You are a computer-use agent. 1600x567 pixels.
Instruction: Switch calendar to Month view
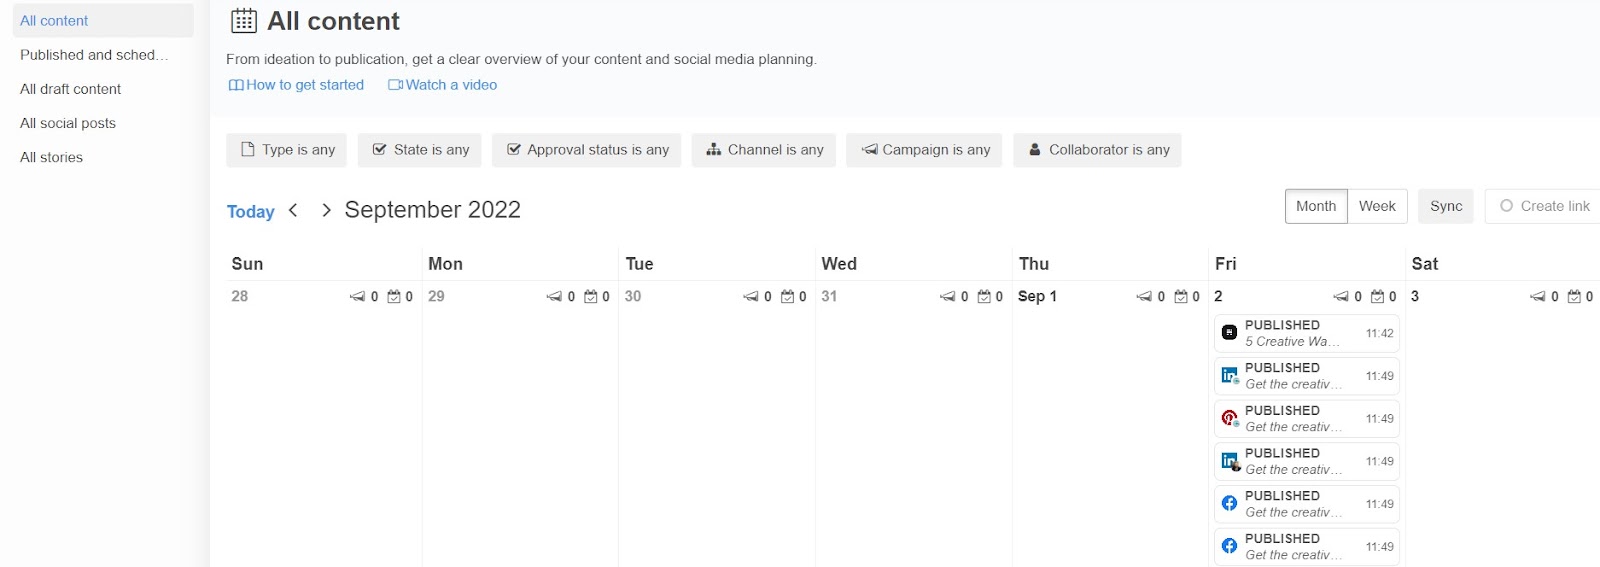pyautogui.click(x=1315, y=206)
